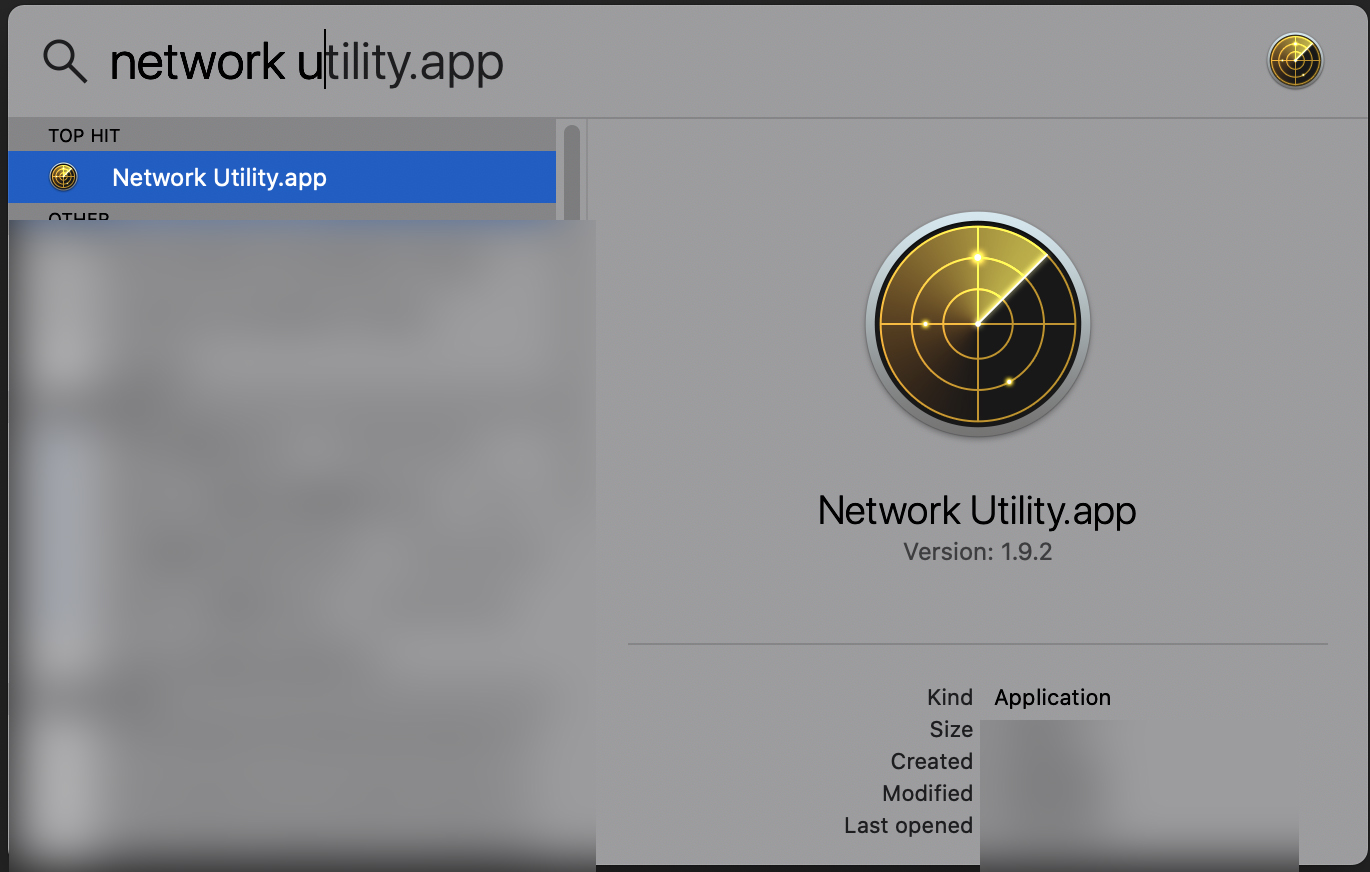Screen dimensions: 1370x872
Task: Click the Spotlight magnifying glass icon
Action: (65, 62)
